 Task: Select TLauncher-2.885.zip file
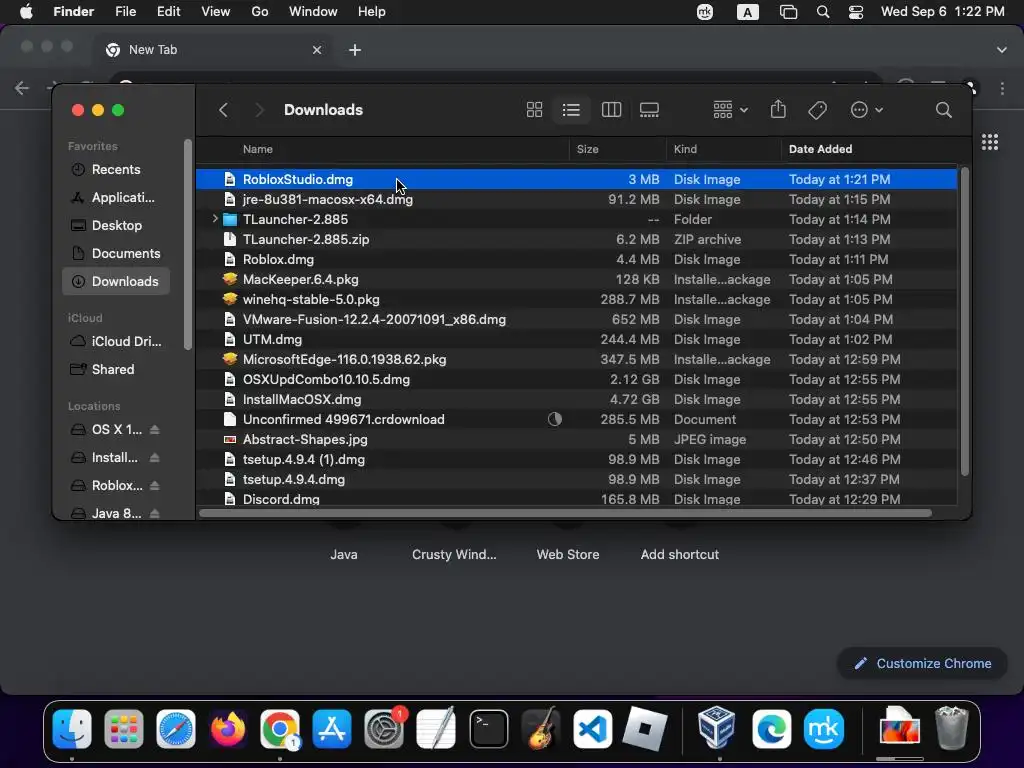tap(577, 239)
